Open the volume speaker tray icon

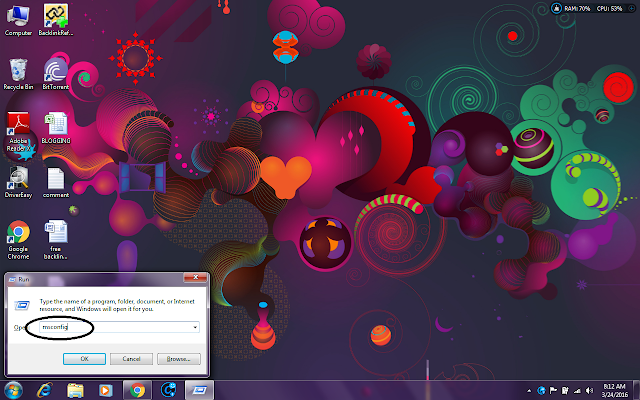click(589, 391)
